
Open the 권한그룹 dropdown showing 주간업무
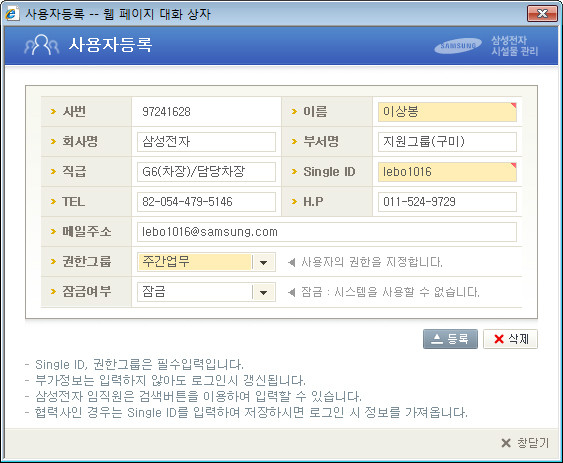(206, 262)
